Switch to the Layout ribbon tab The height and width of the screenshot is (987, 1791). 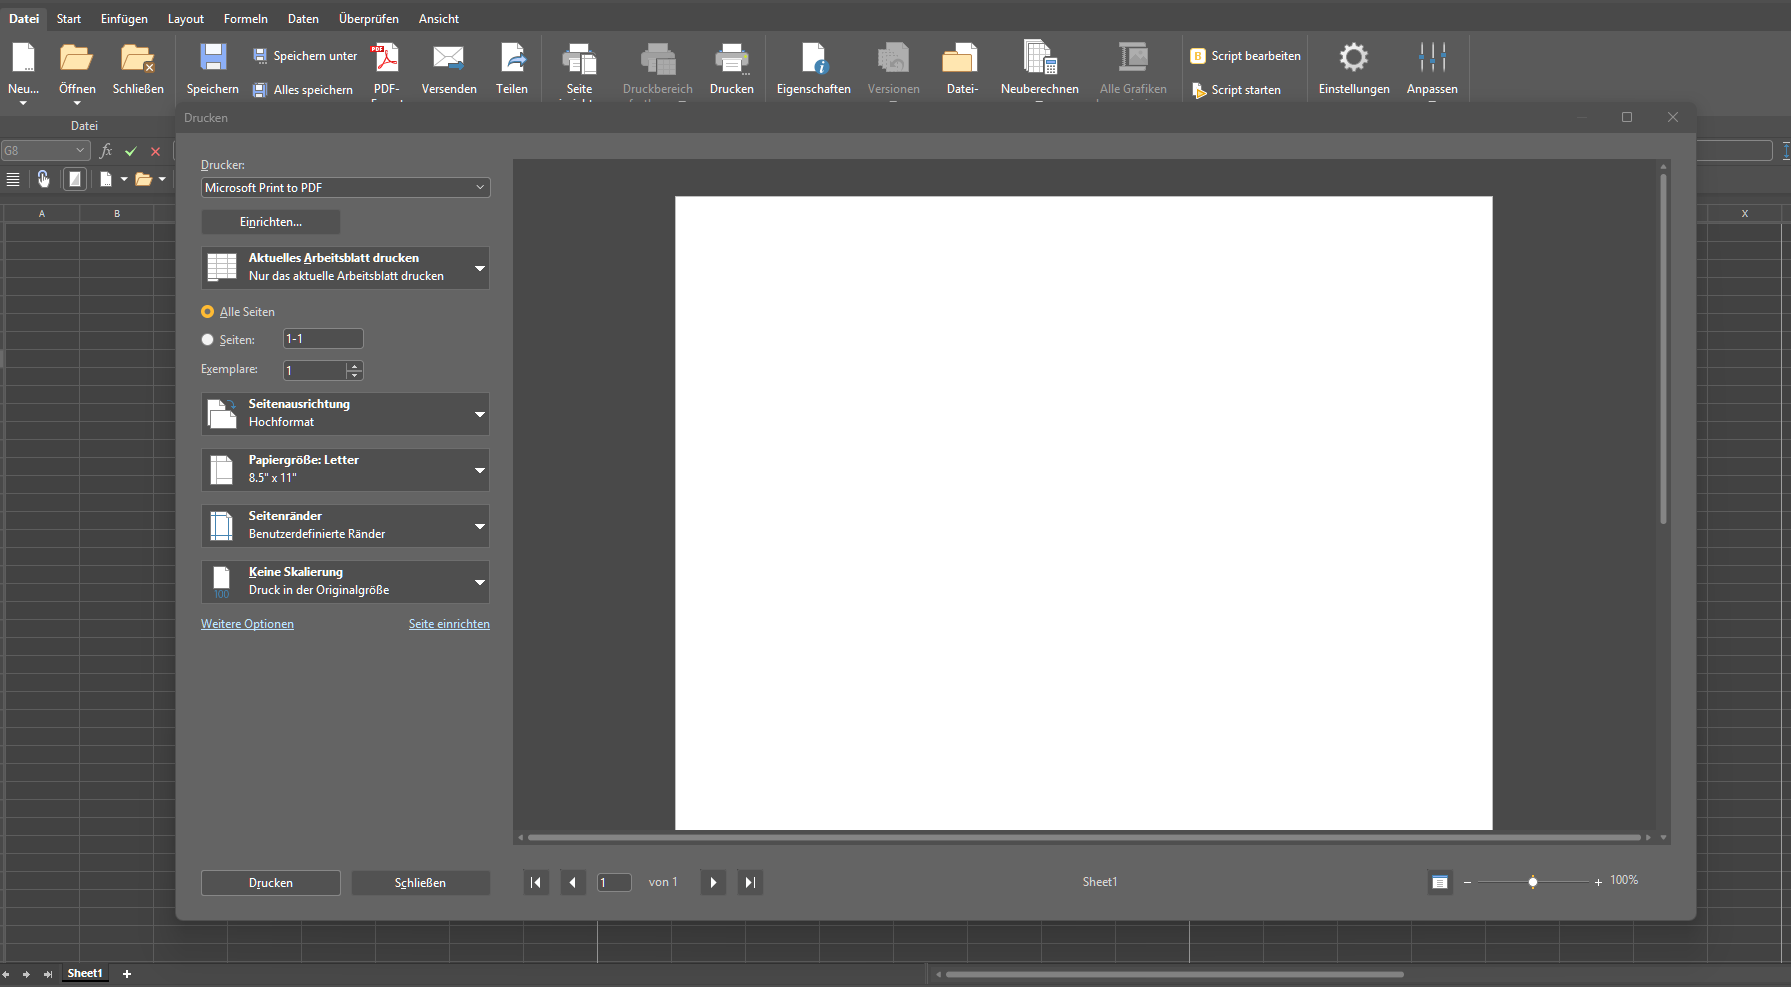point(186,19)
